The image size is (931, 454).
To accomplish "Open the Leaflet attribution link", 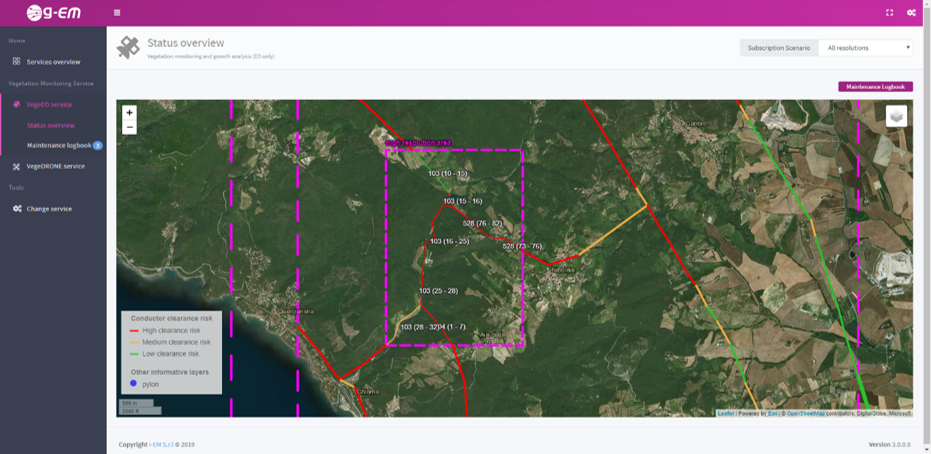I will (725, 413).
